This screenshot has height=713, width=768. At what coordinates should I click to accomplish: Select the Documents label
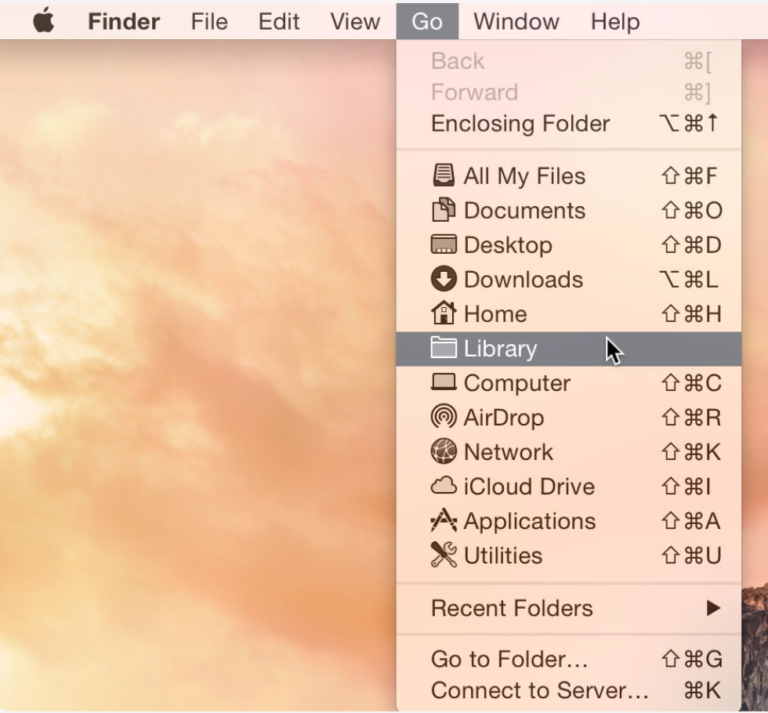[x=525, y=211]
